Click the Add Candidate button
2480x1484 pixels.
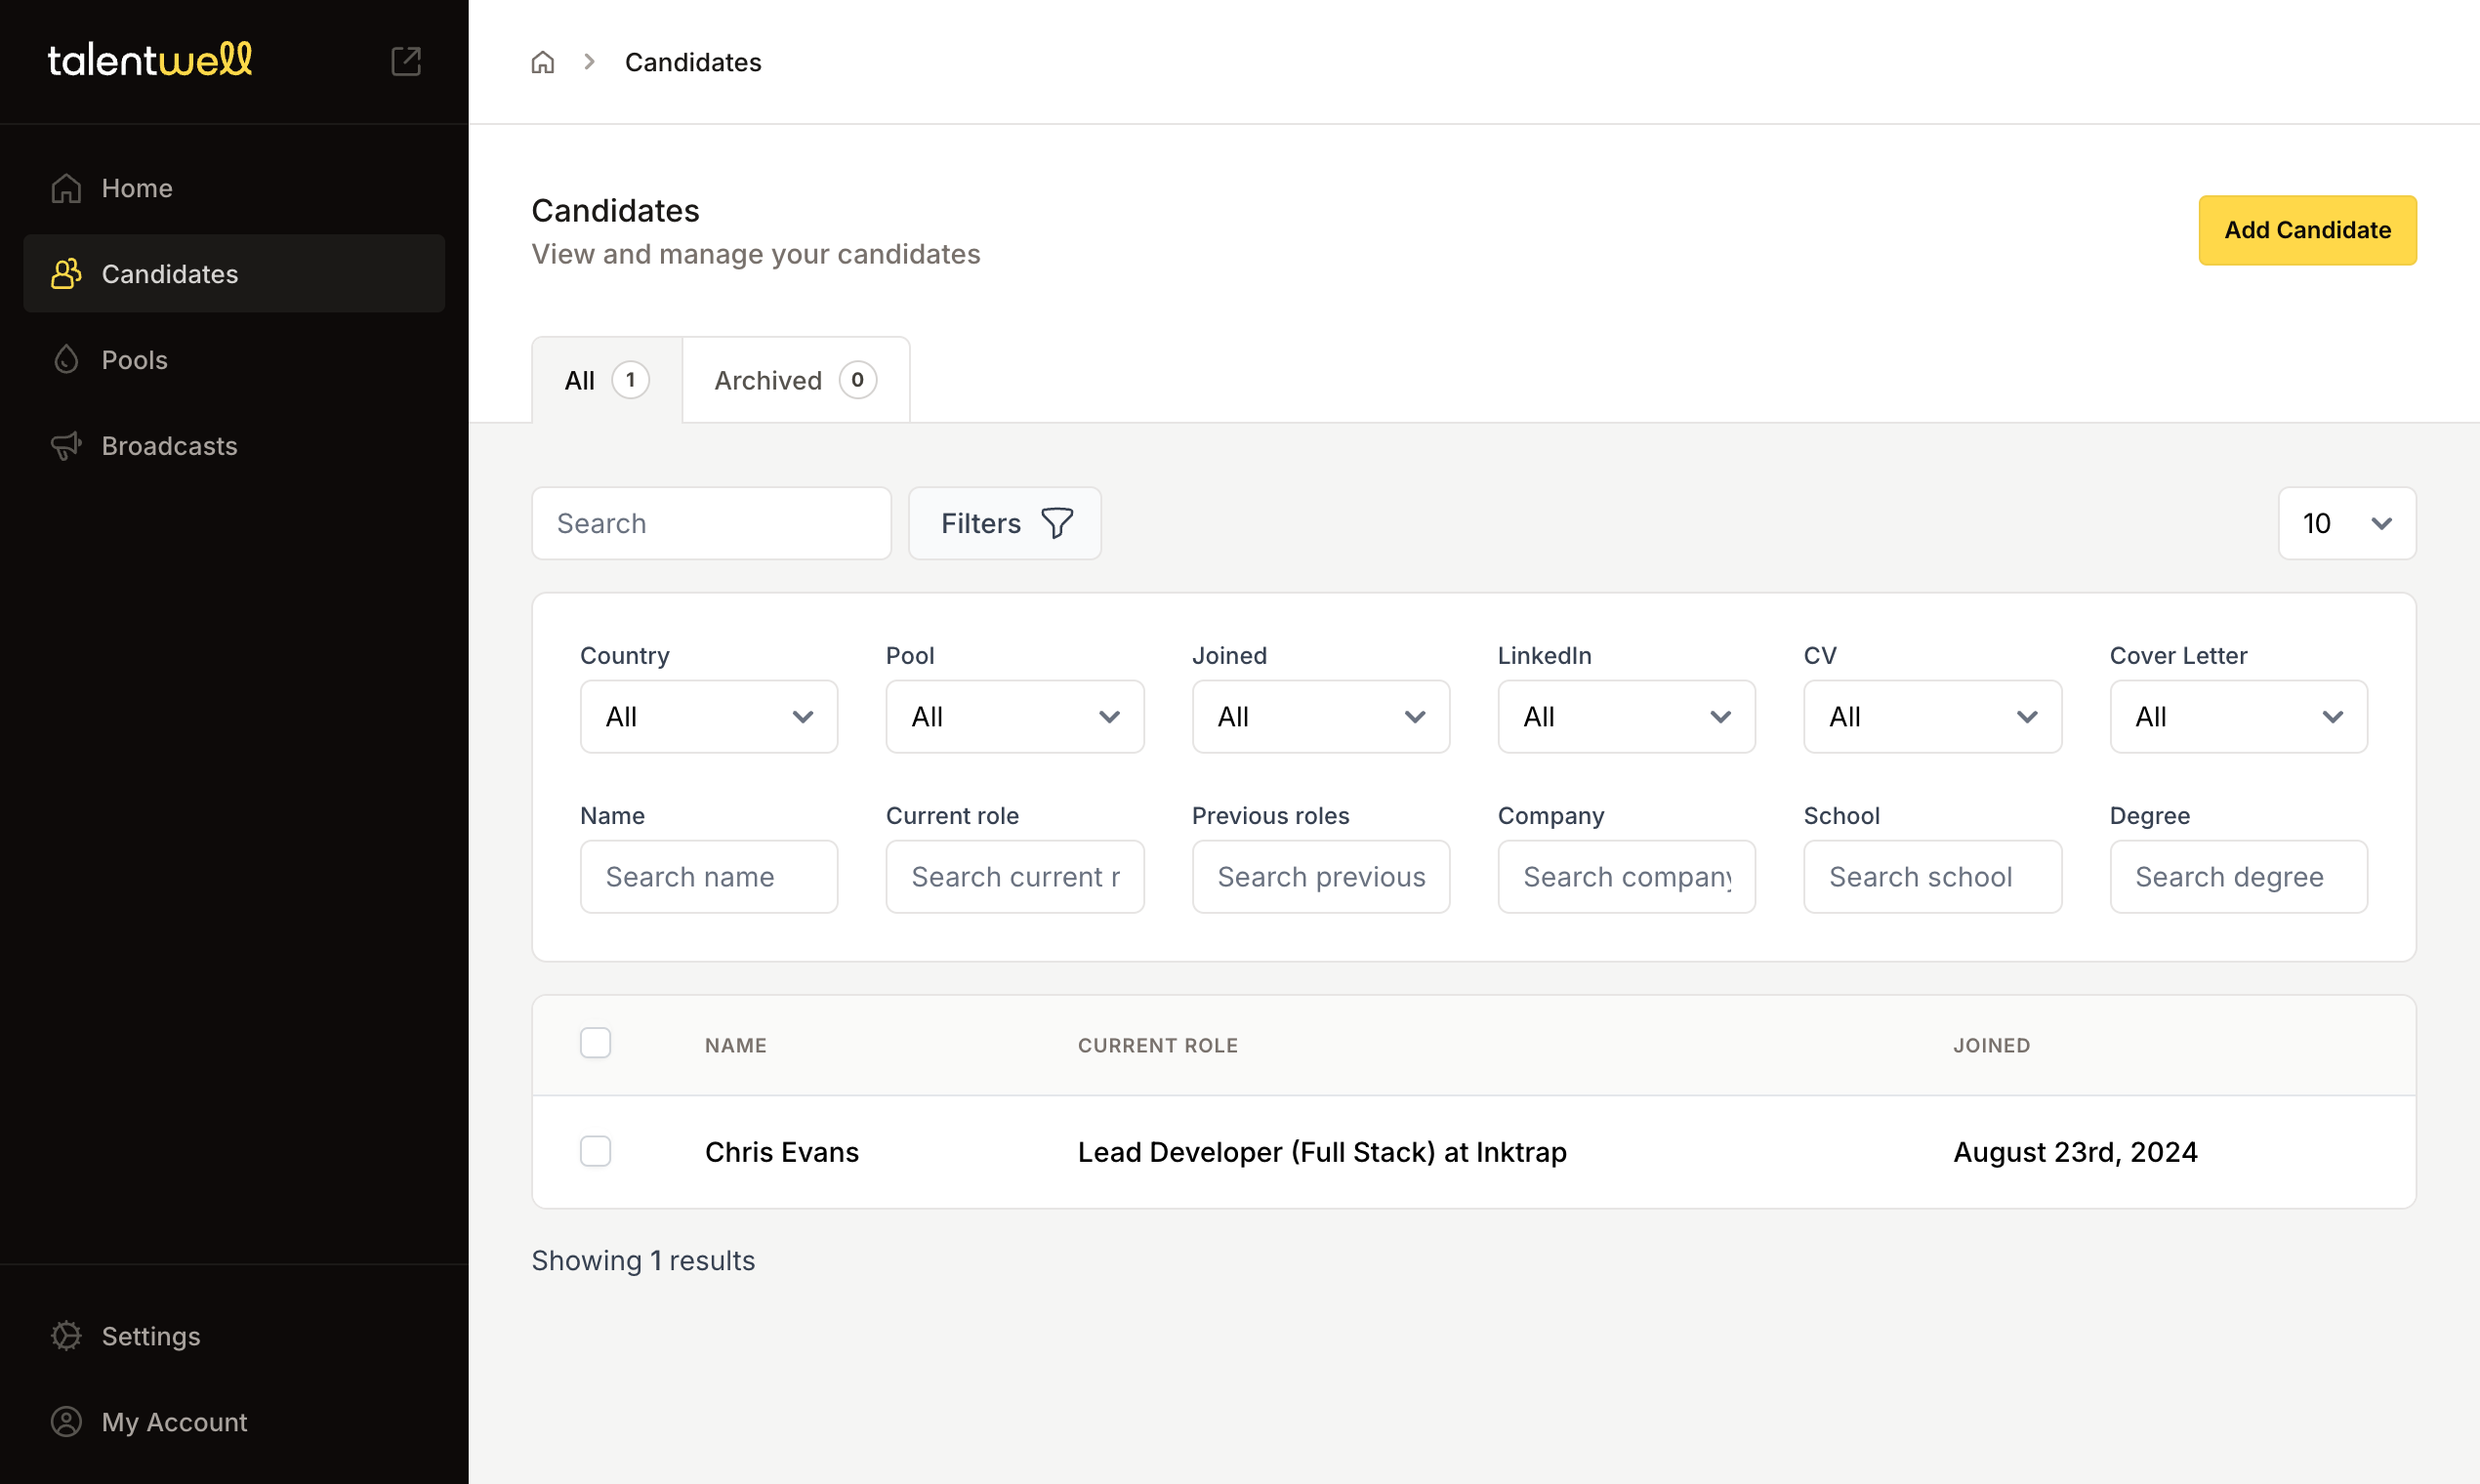2306,230
